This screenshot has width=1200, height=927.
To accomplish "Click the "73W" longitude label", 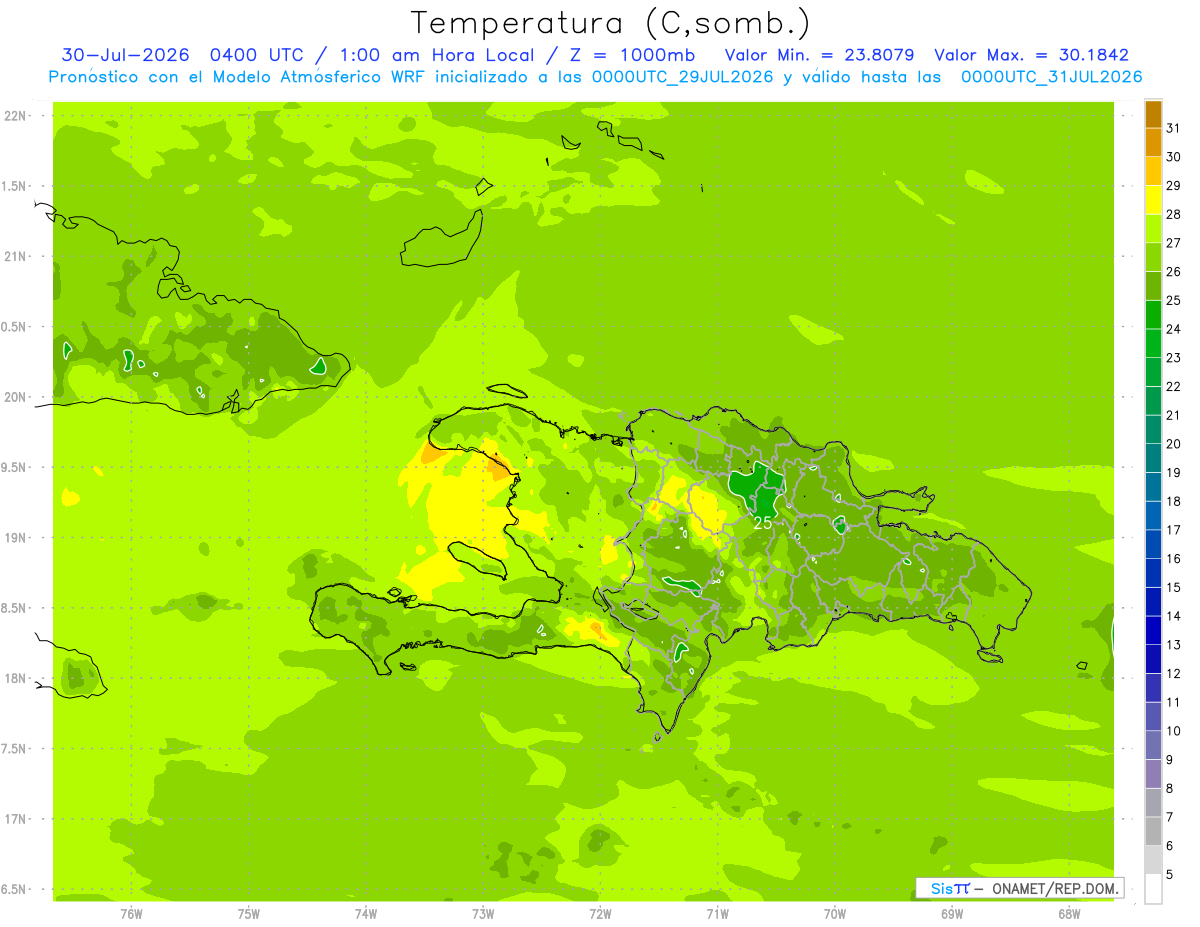I will 483,913.
